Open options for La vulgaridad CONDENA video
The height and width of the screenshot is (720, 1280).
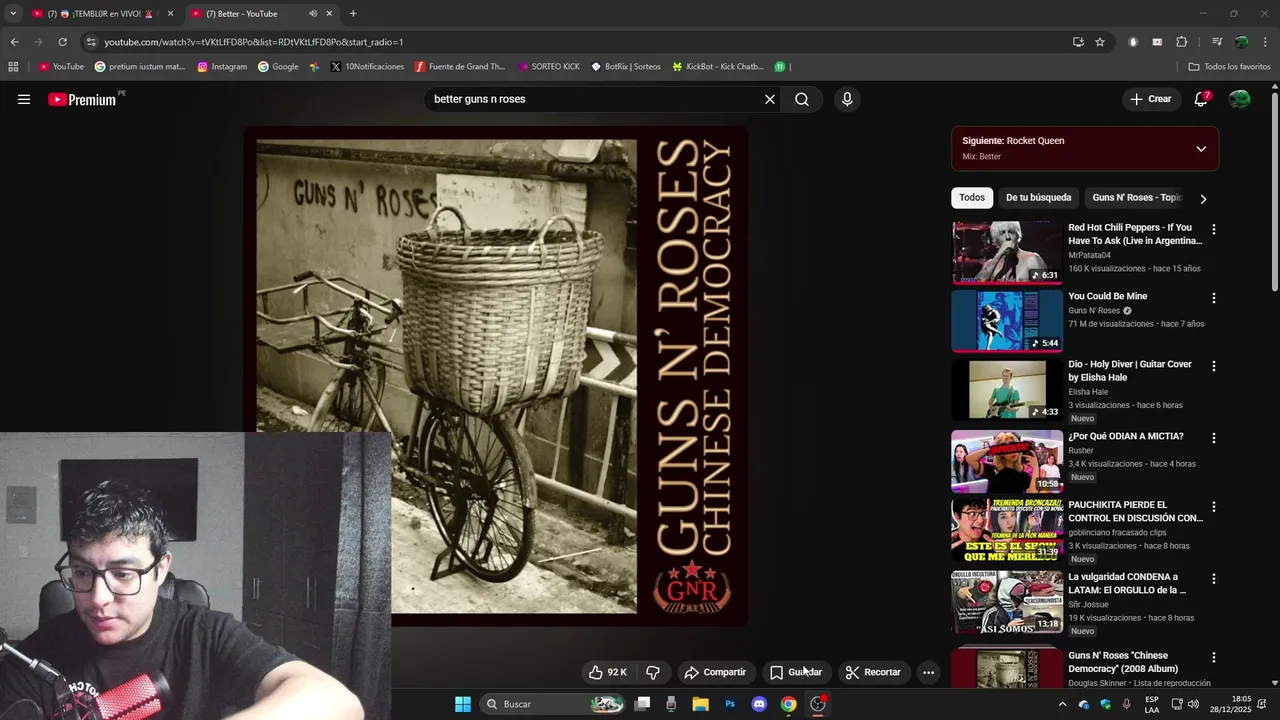pos(1214,578)
